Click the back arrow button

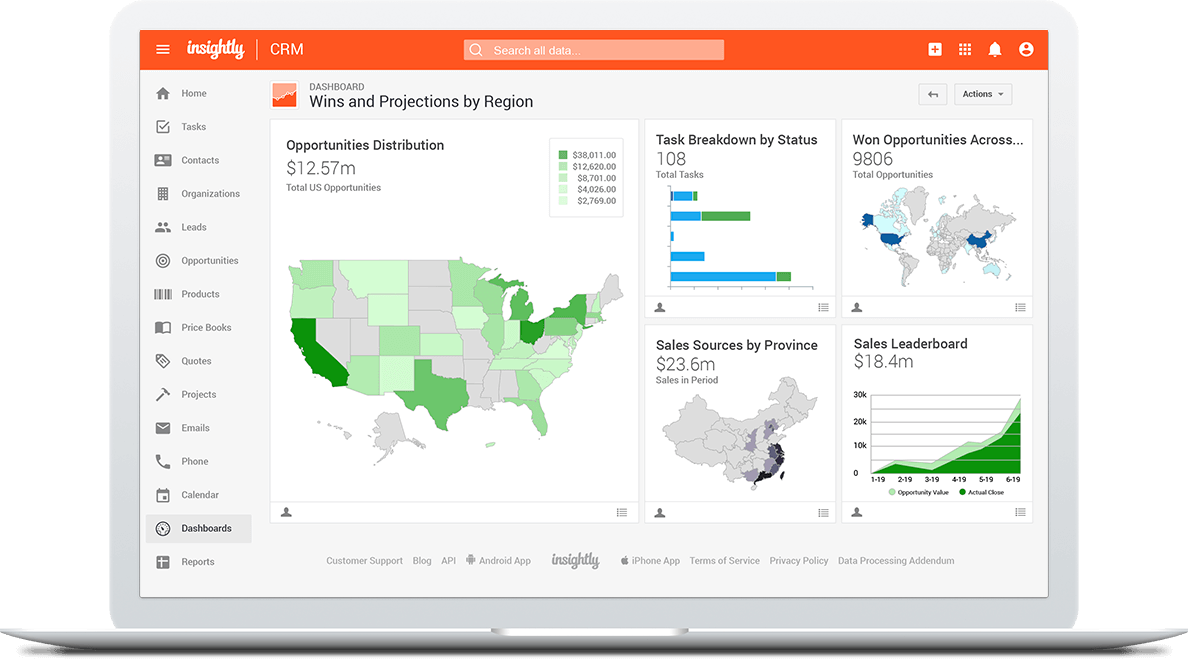[x=932, y=94]
